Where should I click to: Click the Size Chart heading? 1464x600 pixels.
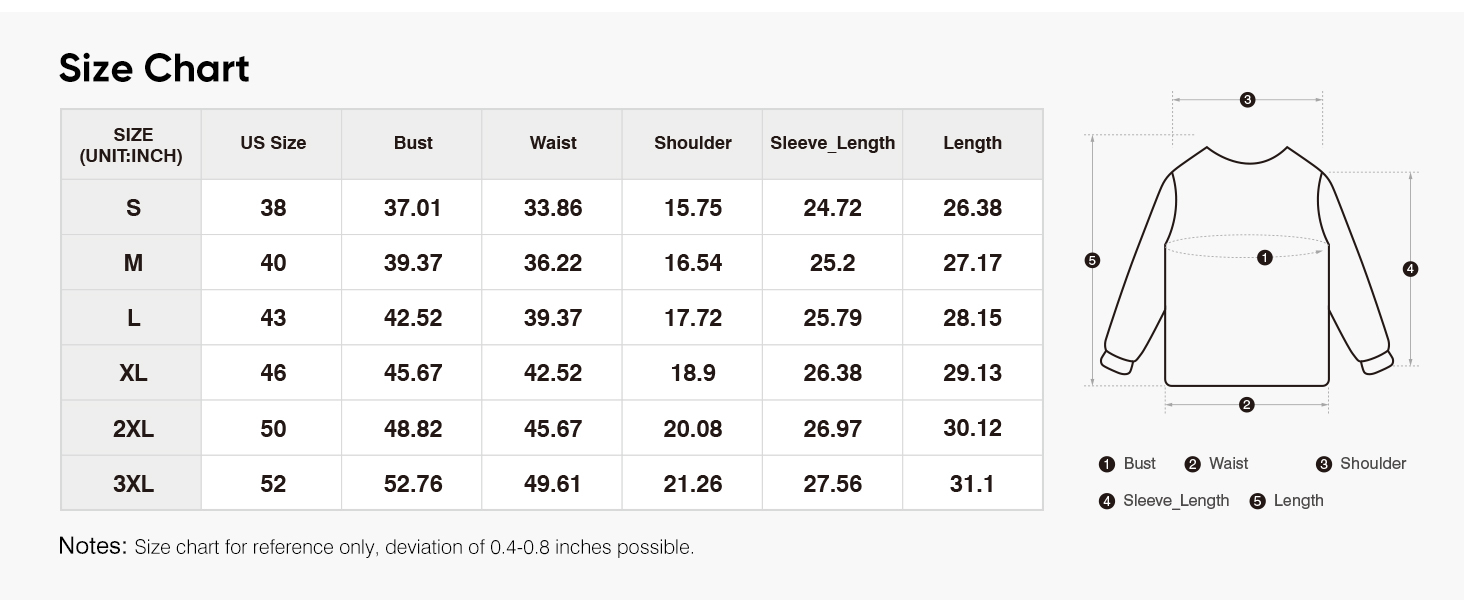click(x=154, y=69)
